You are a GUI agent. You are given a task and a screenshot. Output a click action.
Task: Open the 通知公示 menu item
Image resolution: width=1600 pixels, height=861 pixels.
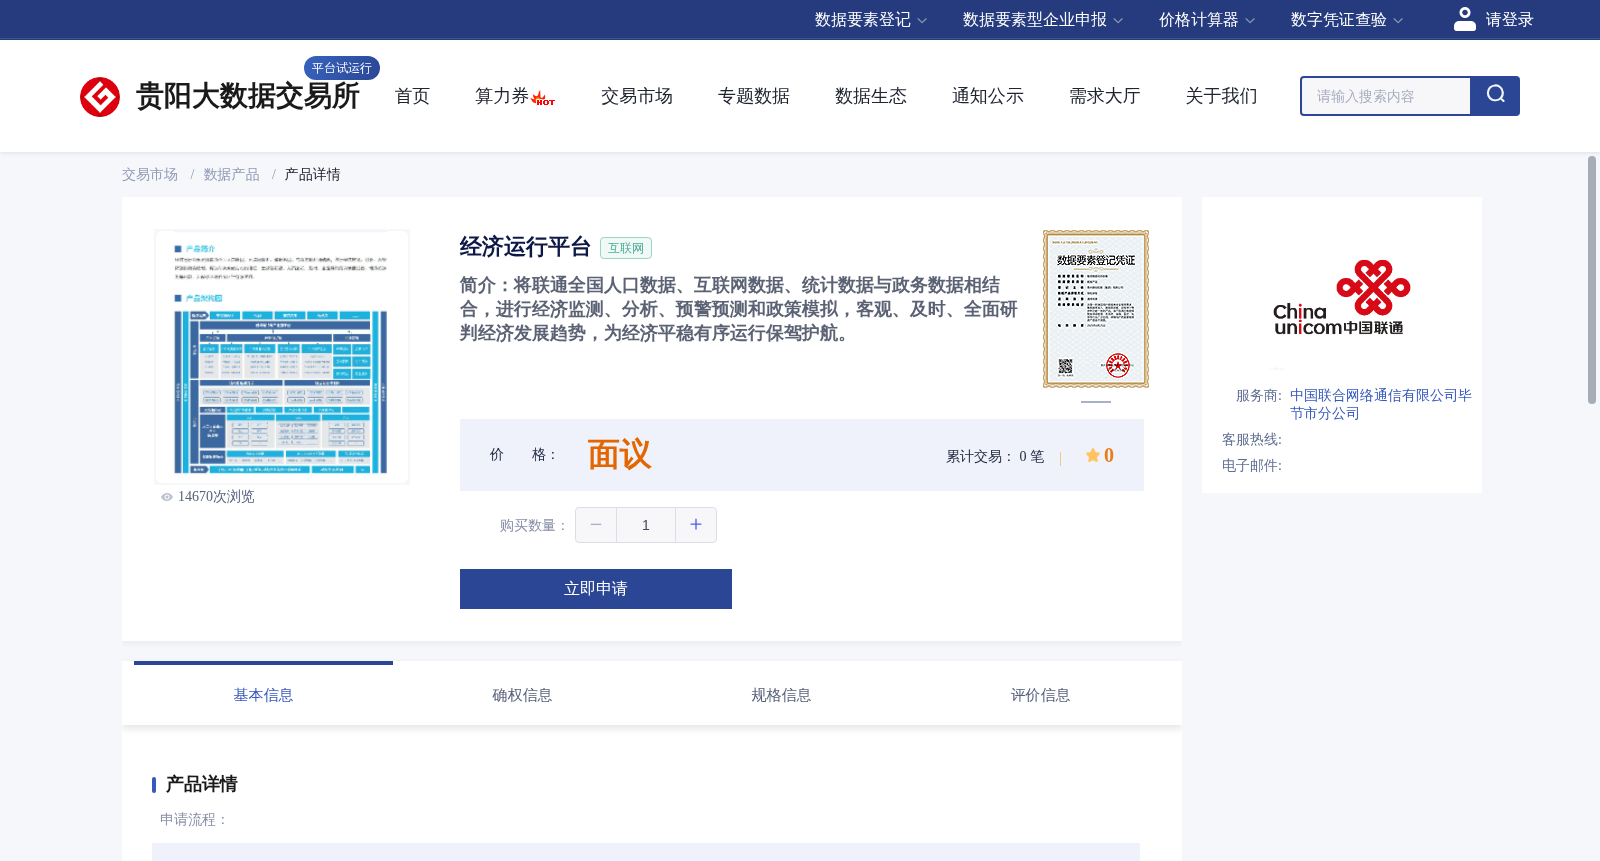[988, 96]
